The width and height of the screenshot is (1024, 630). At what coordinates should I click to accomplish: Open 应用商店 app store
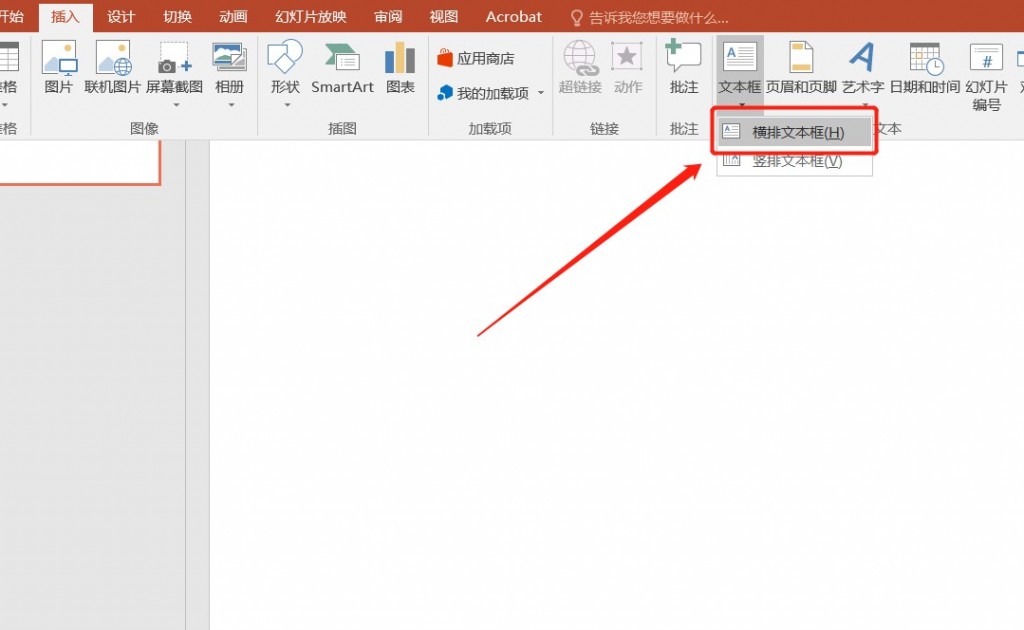476,59
